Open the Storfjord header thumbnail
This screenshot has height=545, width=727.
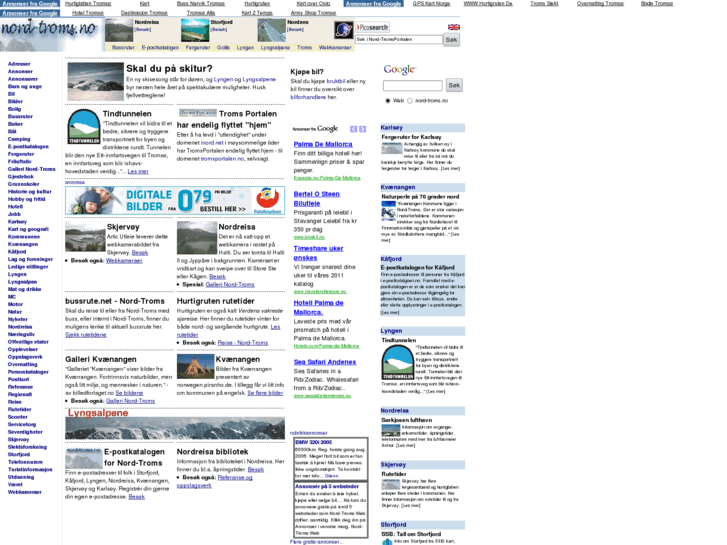[195, 31]
